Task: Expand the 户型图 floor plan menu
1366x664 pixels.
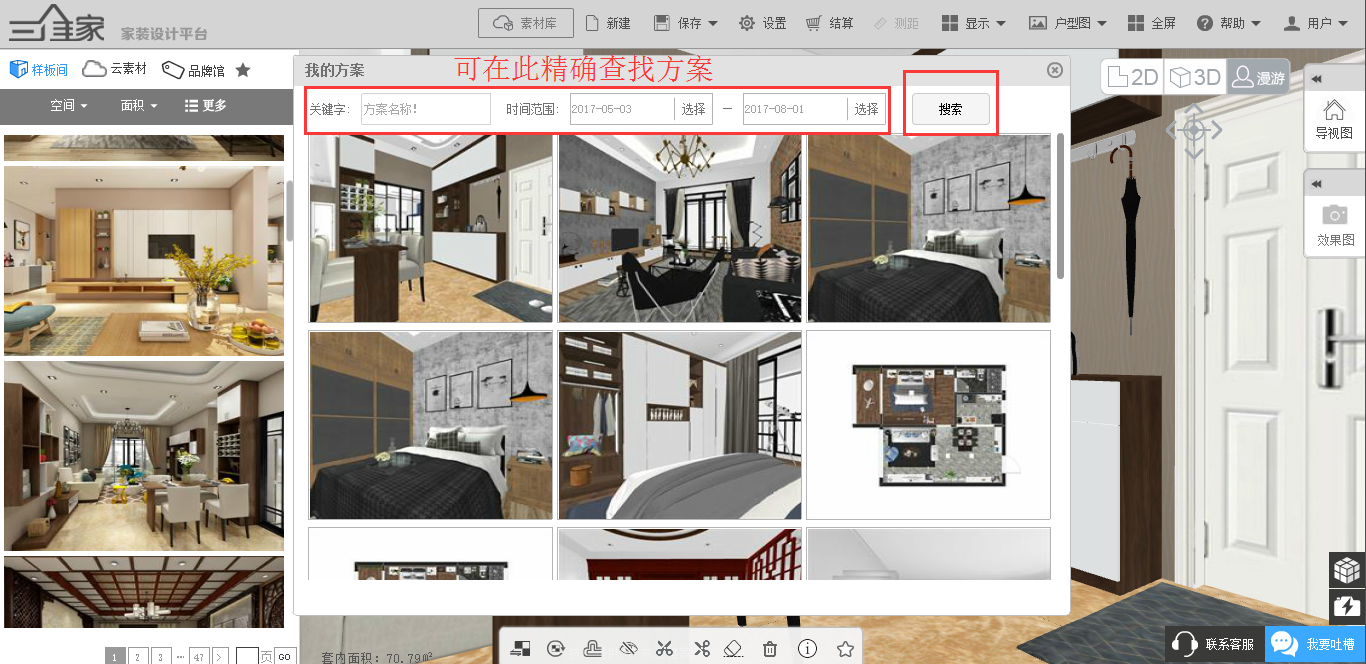Action: pyautogui.click(x=1068, y=23)
